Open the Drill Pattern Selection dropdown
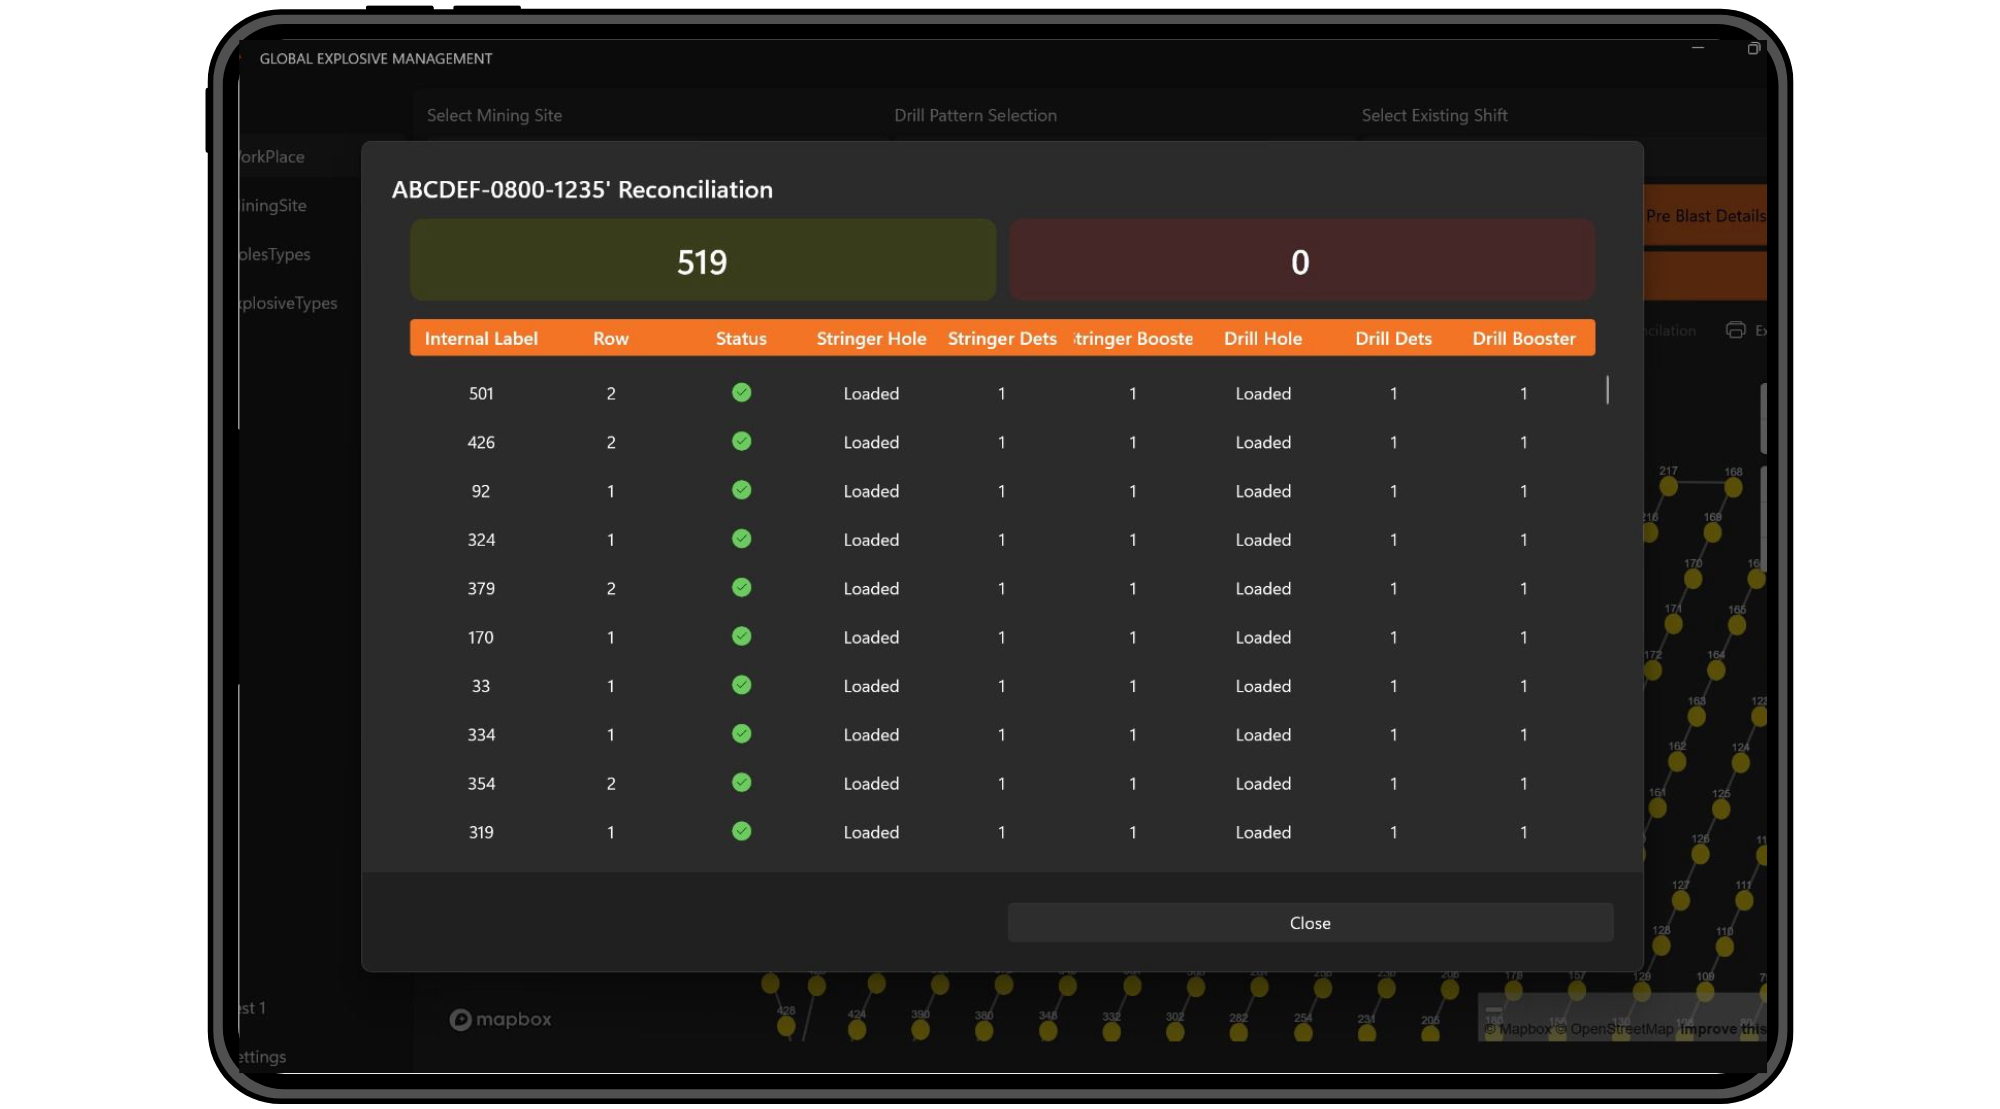2000x1109 pixels. tap(975, 115)
